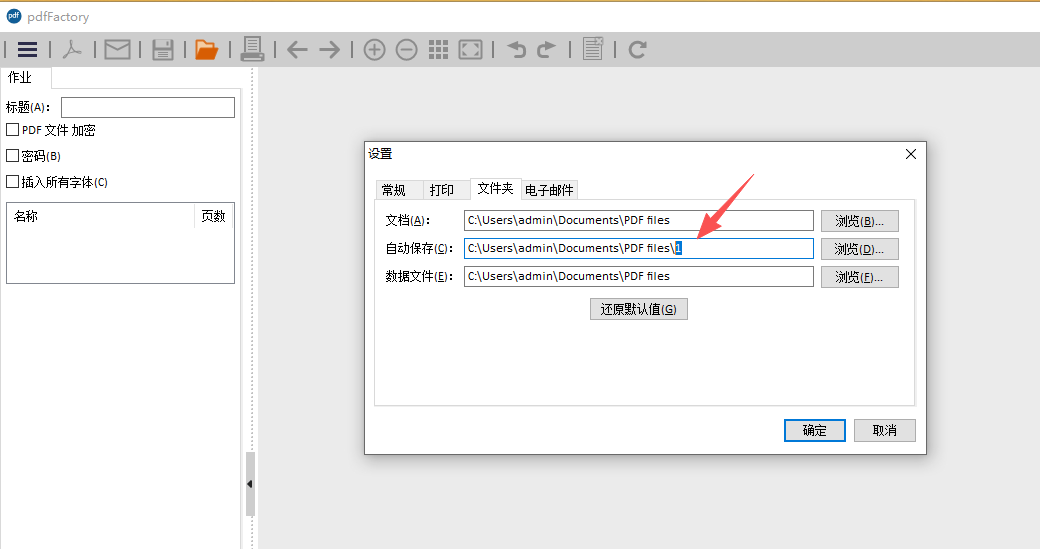Viewport: 1040px width, 549px height.
Task: Click the envelope email icon
Action: point(117,49)
